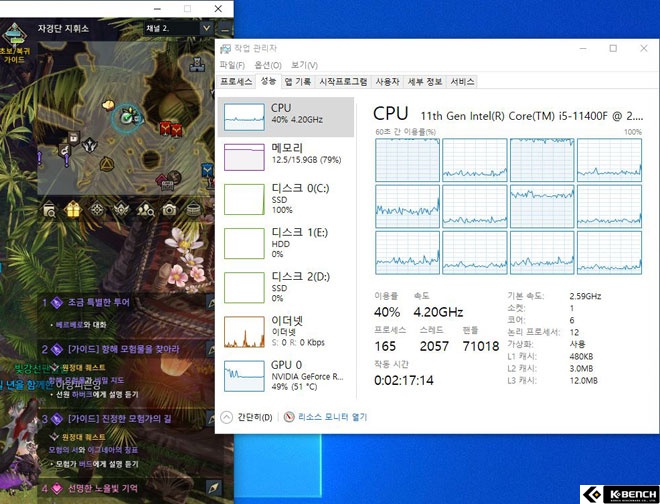Open the 채널 2 channel dropdown in game
660x504 pixels.
tap(178, 29)
